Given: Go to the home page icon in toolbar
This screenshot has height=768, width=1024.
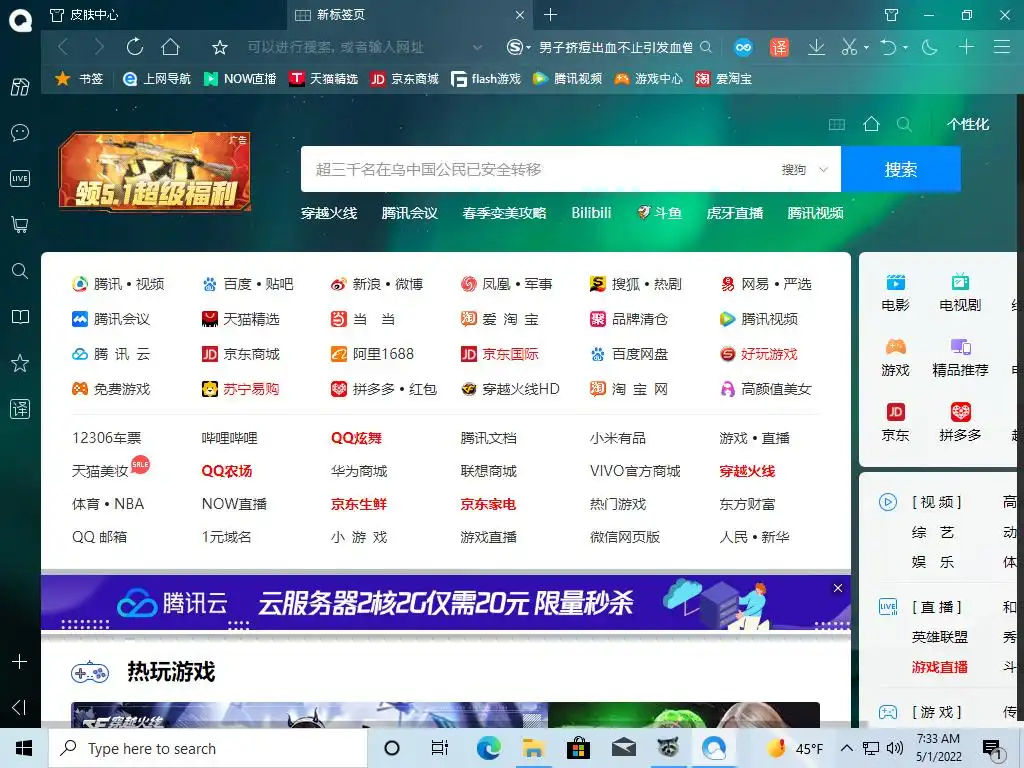Looking at the screenshot, I should point(170,47).
